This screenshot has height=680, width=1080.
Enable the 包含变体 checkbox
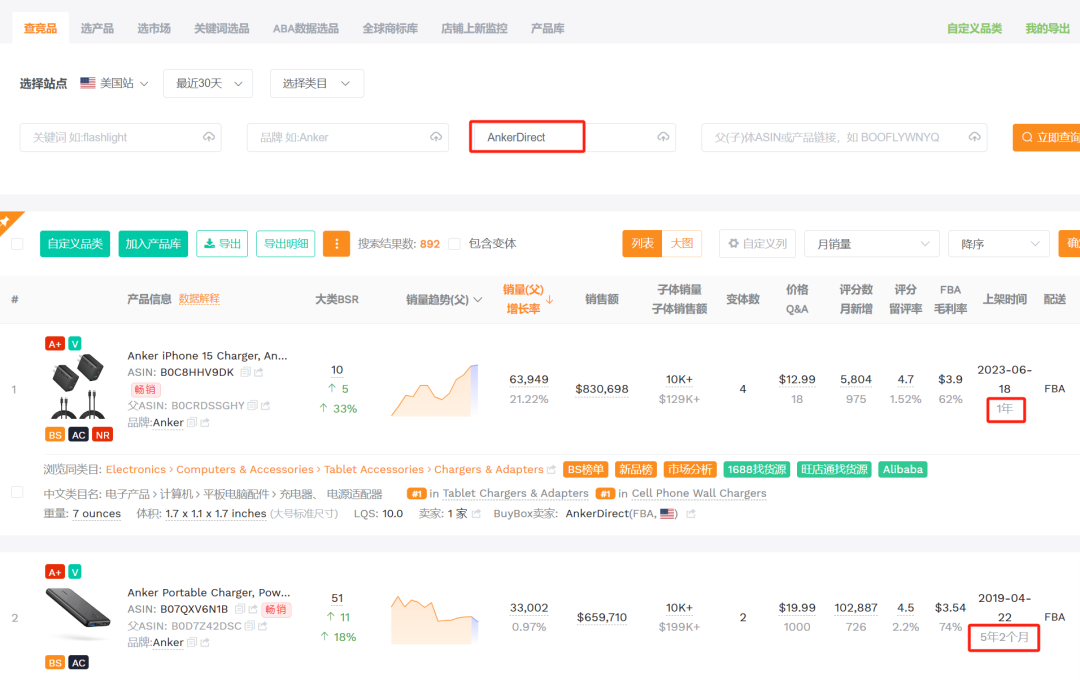(455, 244)
